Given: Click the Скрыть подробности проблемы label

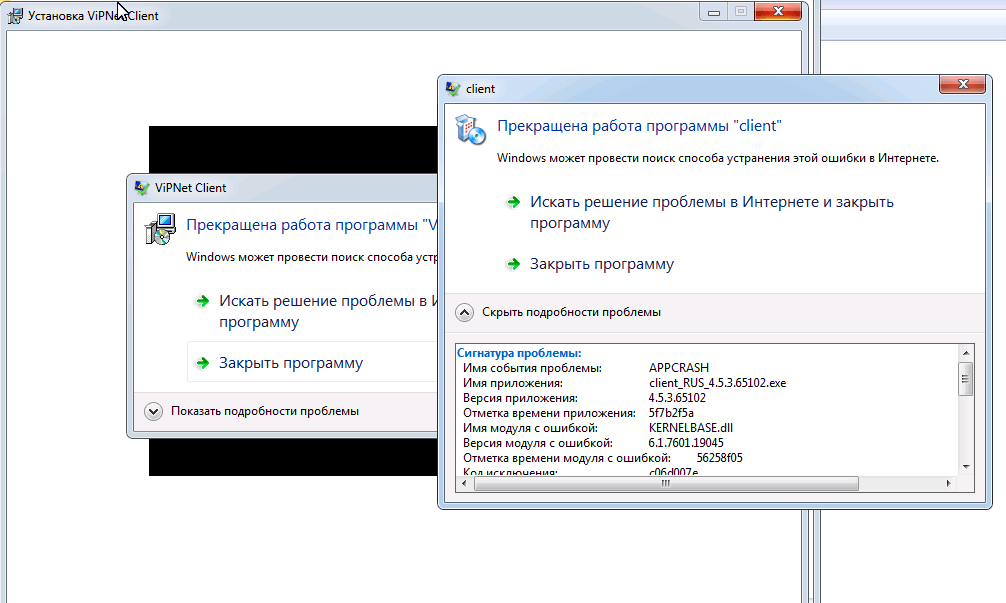Looking at the screenshot, I should pos(571,312).
